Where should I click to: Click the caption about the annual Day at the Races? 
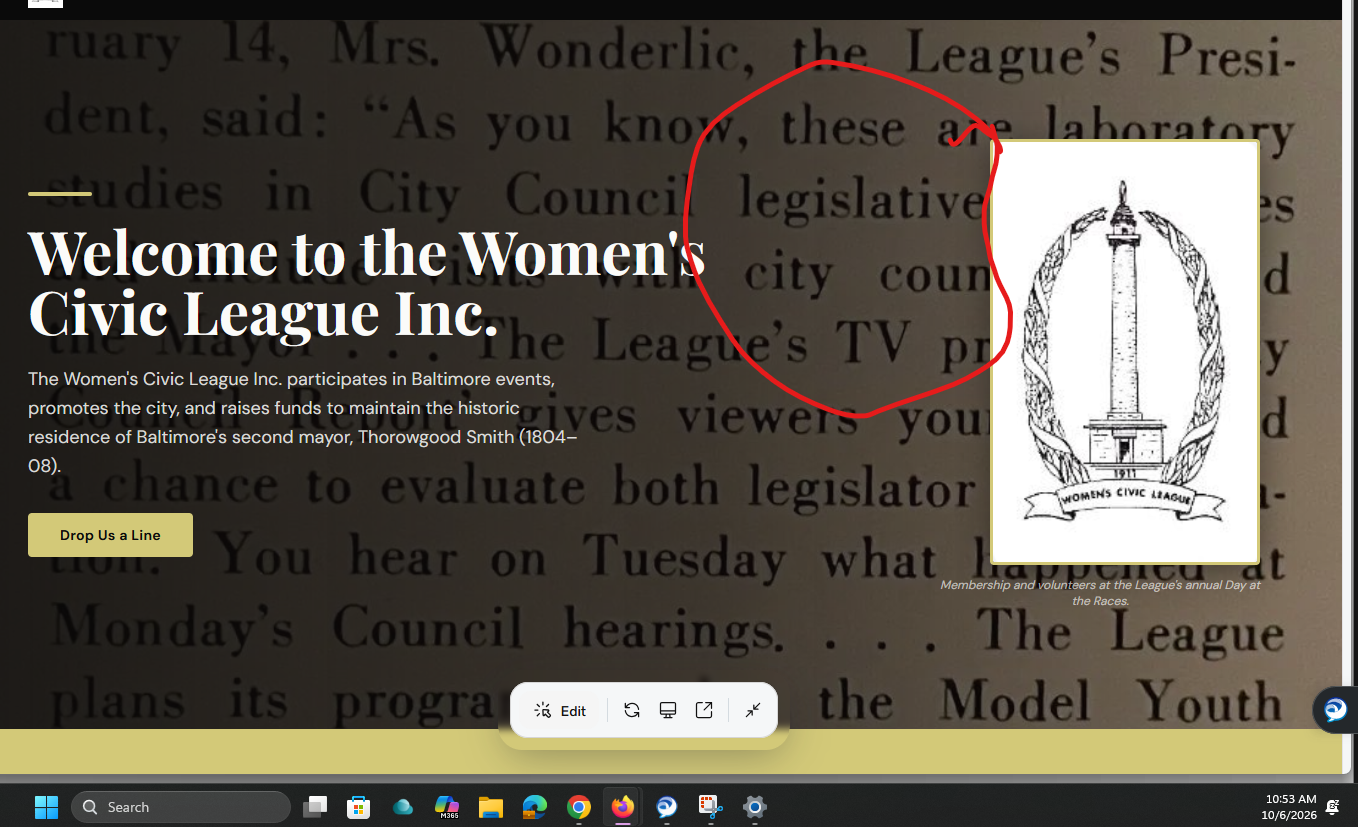[1100, 593]
